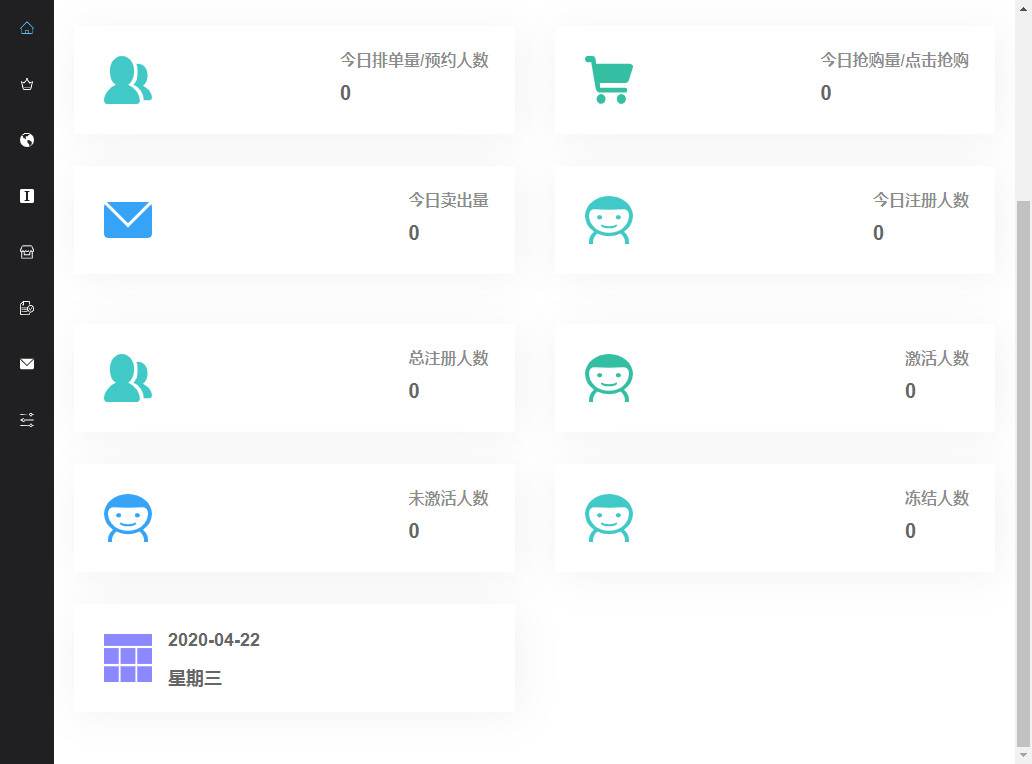Click the 冻结人数 label

(x=936, y=498)
